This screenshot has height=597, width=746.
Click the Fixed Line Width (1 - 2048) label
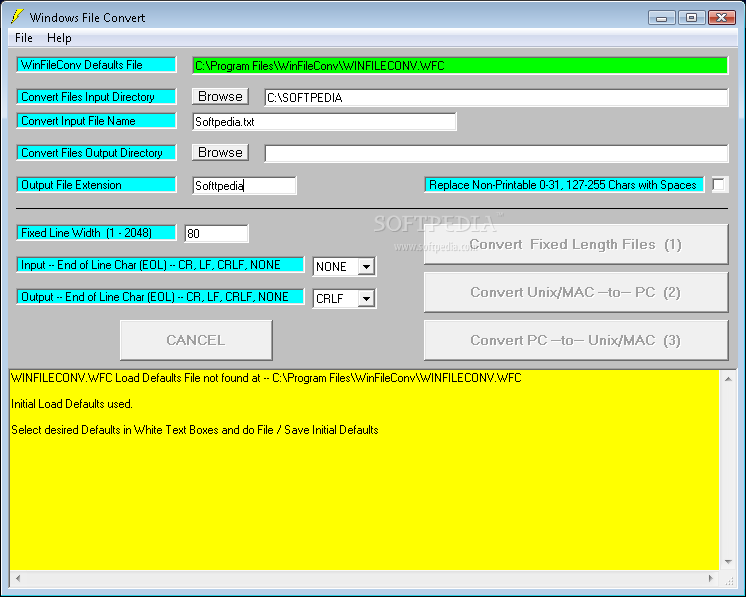(x=97, y=233)
